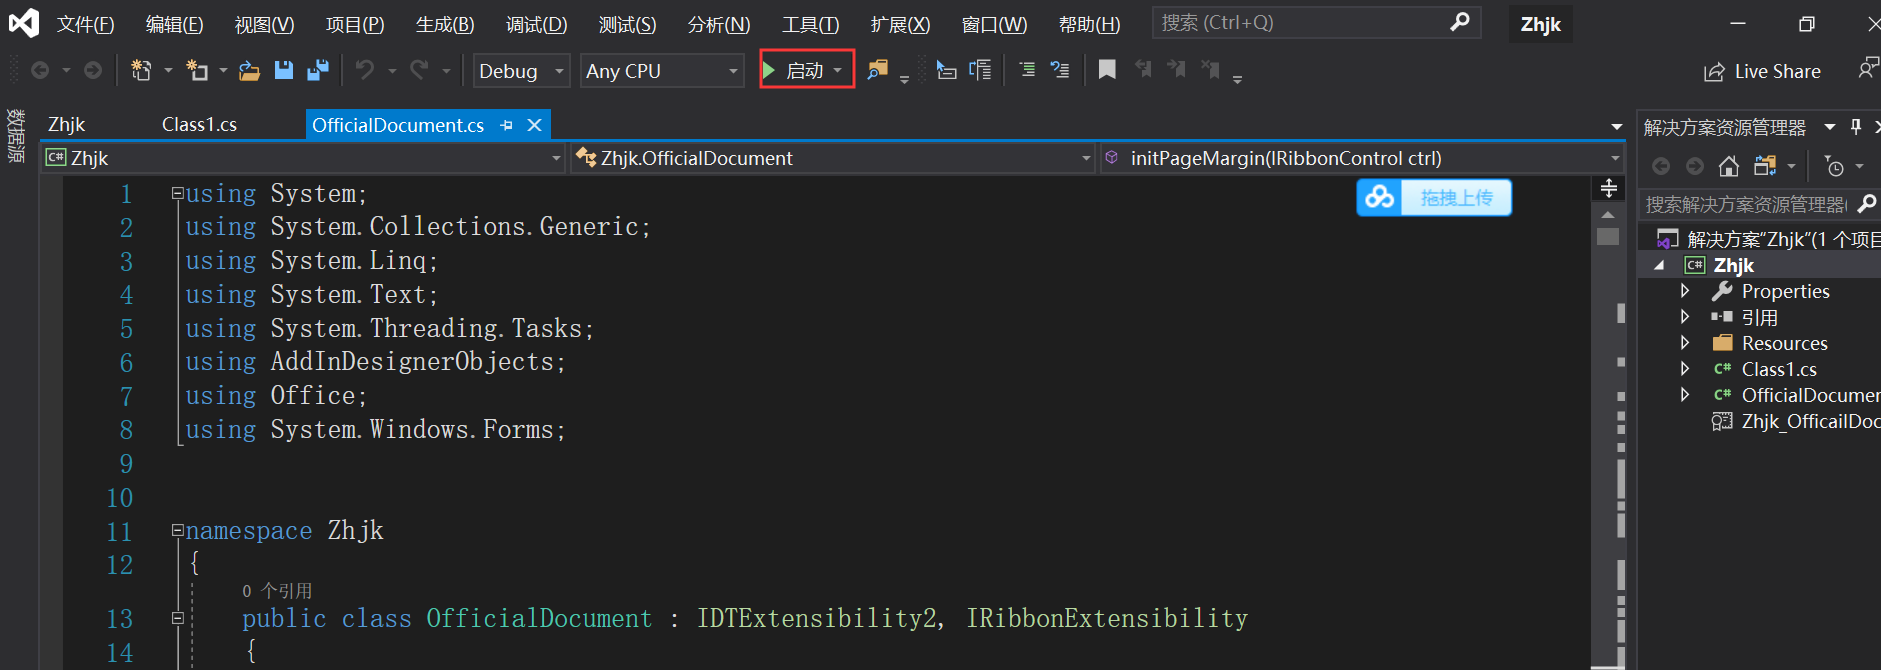Collapse the namespace Zhjk code block
The width and height of the screenshot is (1881, 670).
click(x=177, y=530)
